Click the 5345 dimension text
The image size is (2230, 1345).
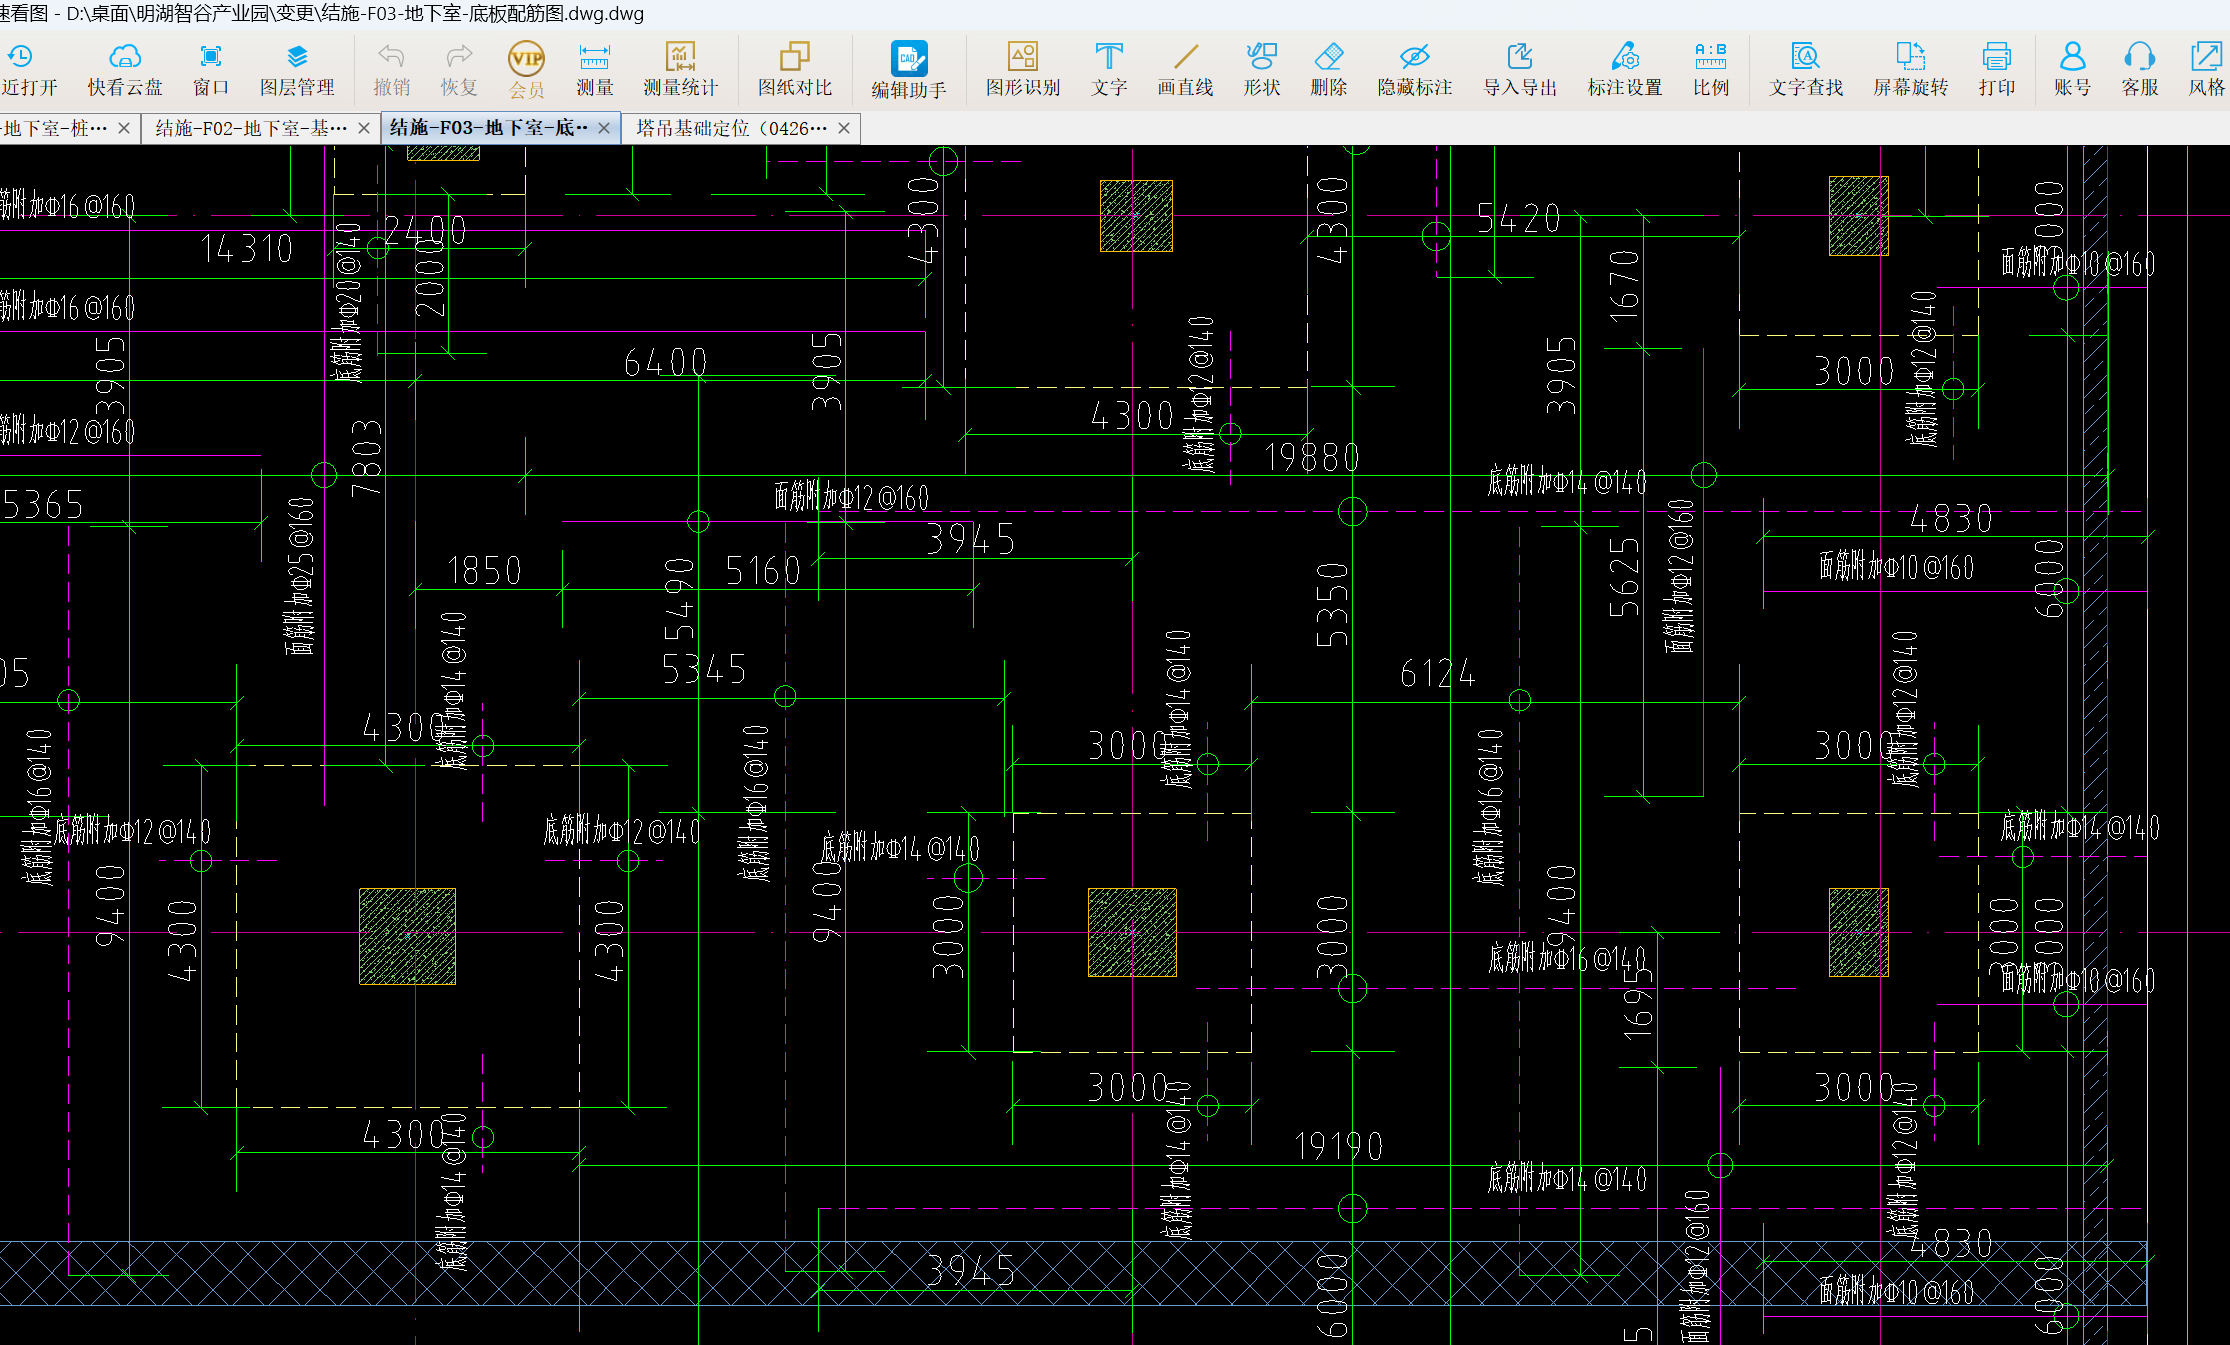click(x=704, y=669)
